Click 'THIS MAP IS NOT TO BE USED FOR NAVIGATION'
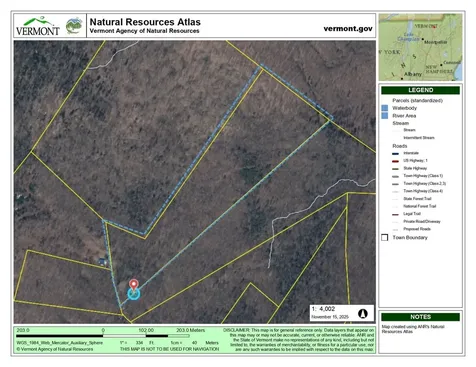This screenshot has width=476, height=367. tap(169, 349)
